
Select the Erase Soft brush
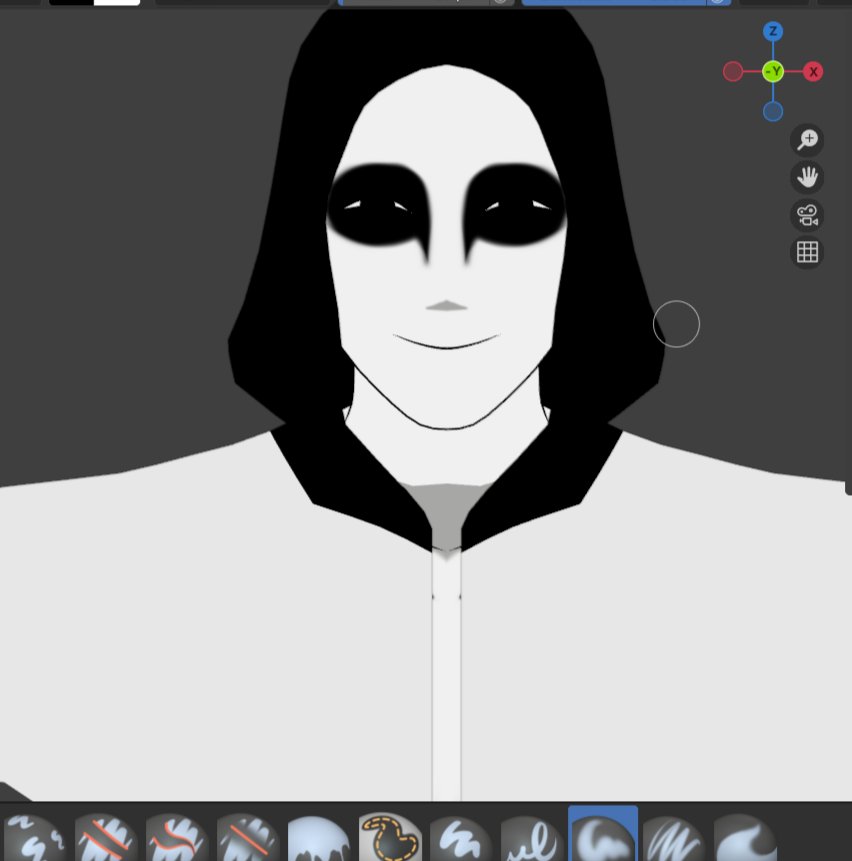[x=248, y=836]
